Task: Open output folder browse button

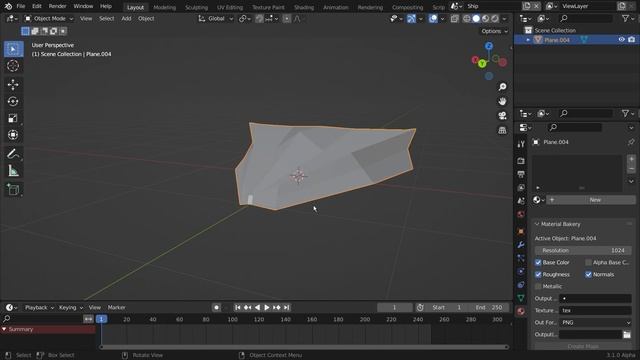Action: (627, 334)
